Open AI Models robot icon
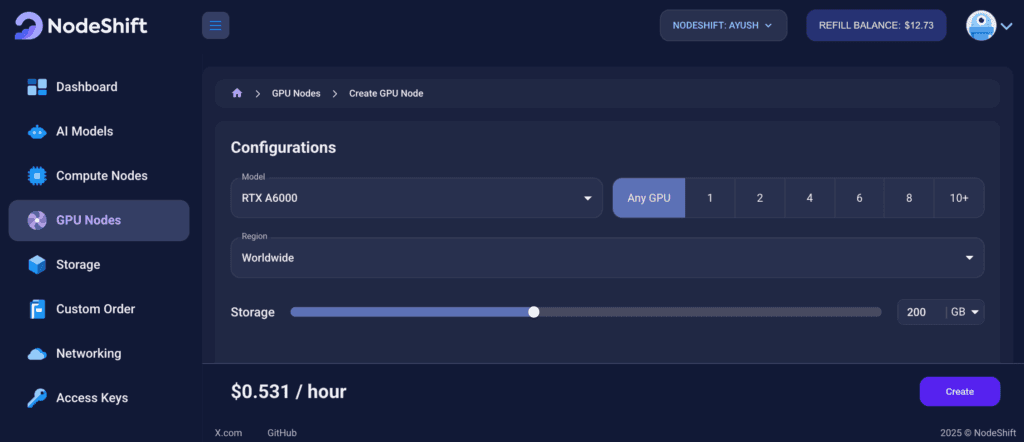1024x442 pixels. click(x=37, y=132)
